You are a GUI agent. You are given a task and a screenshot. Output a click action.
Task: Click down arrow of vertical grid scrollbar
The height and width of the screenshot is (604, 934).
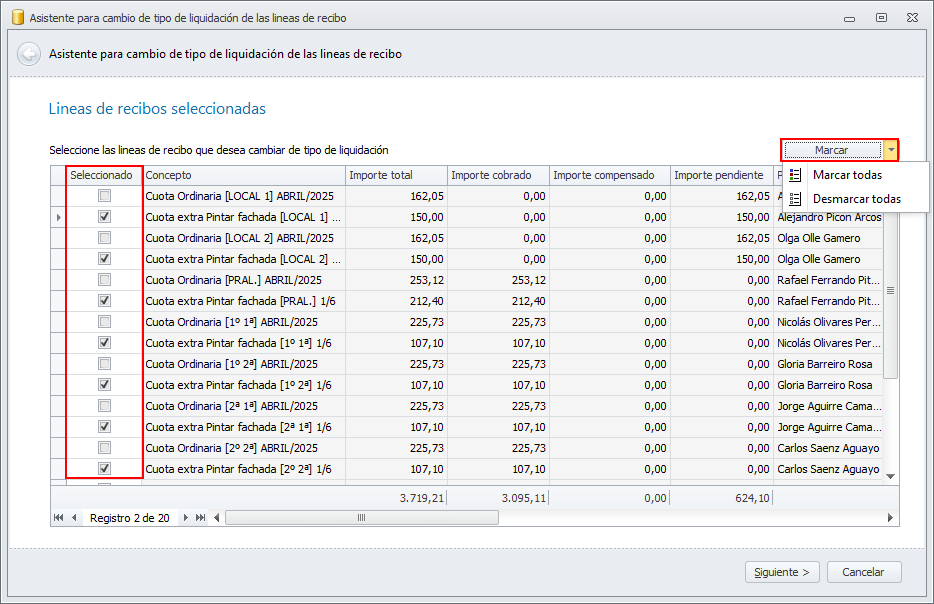(891, 476)
